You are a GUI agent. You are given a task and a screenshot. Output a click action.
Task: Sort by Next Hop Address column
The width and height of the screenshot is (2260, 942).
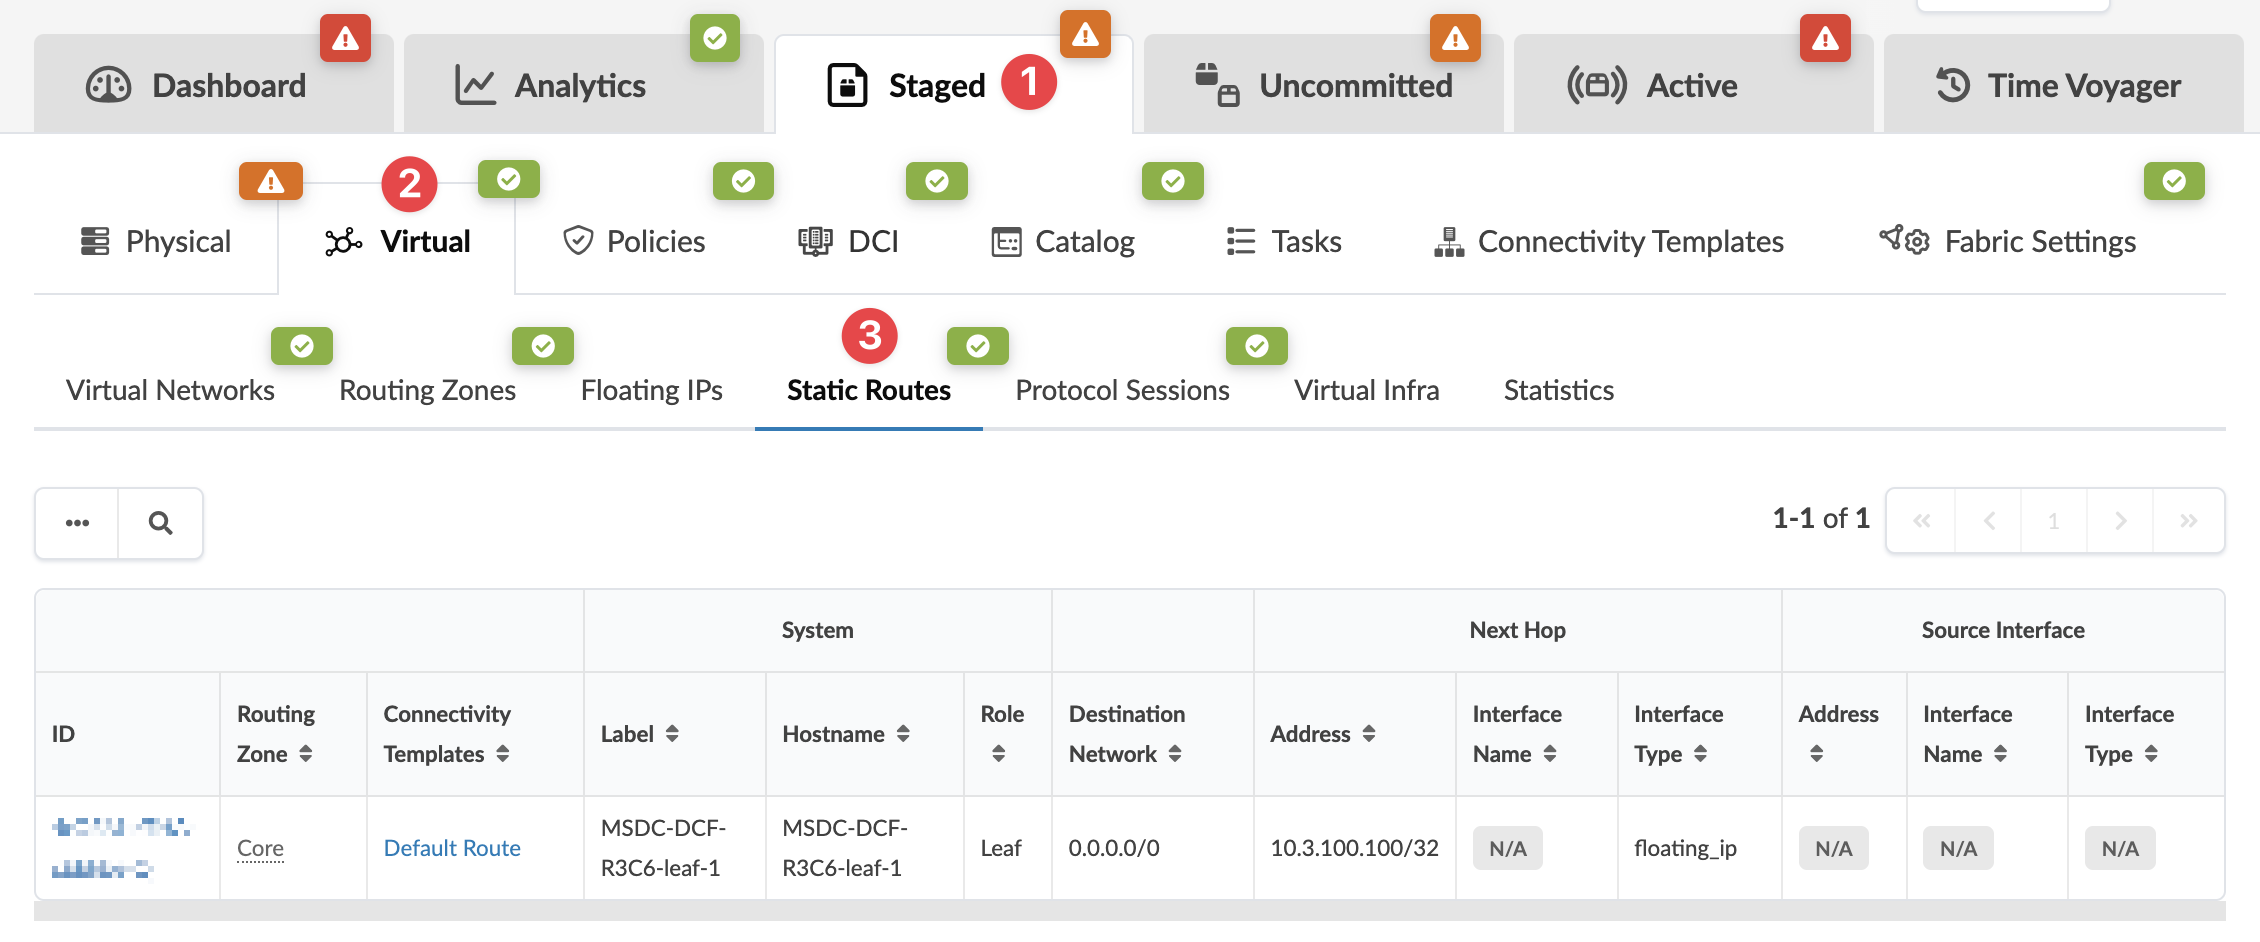coord(1369,734)
